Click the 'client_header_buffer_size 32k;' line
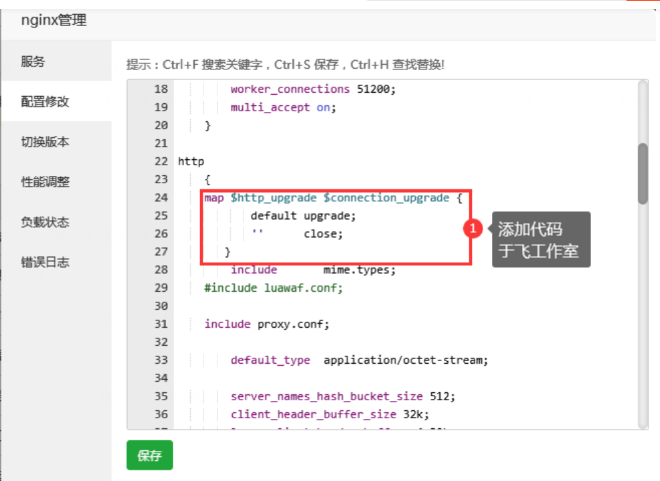This screenshot has width=660, height=481. click(329, 414)
